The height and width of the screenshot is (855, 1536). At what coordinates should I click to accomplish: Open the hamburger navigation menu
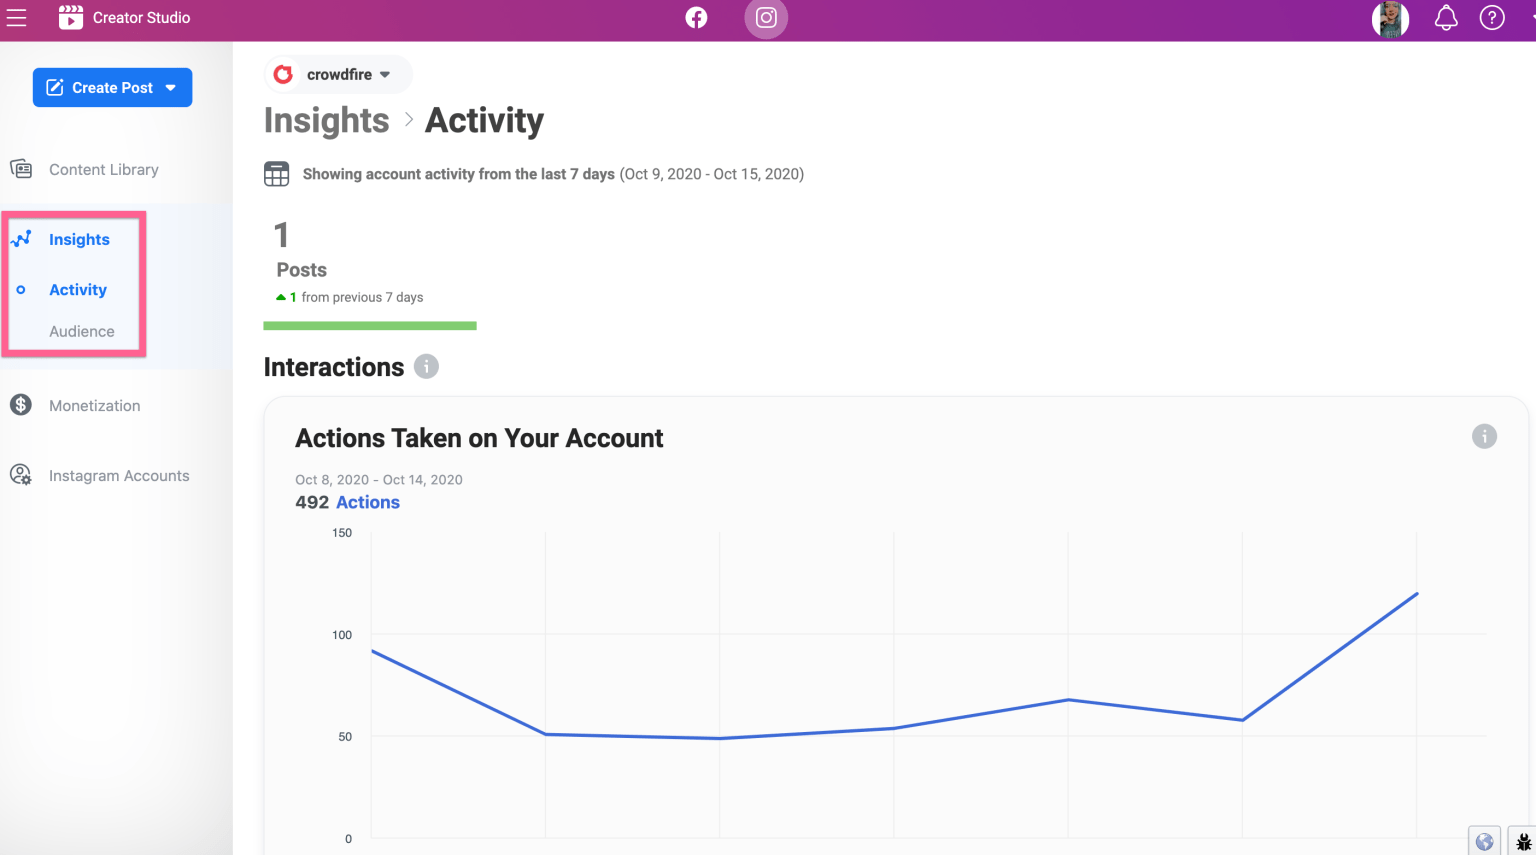pyautogui.click(x=16, y=17)
